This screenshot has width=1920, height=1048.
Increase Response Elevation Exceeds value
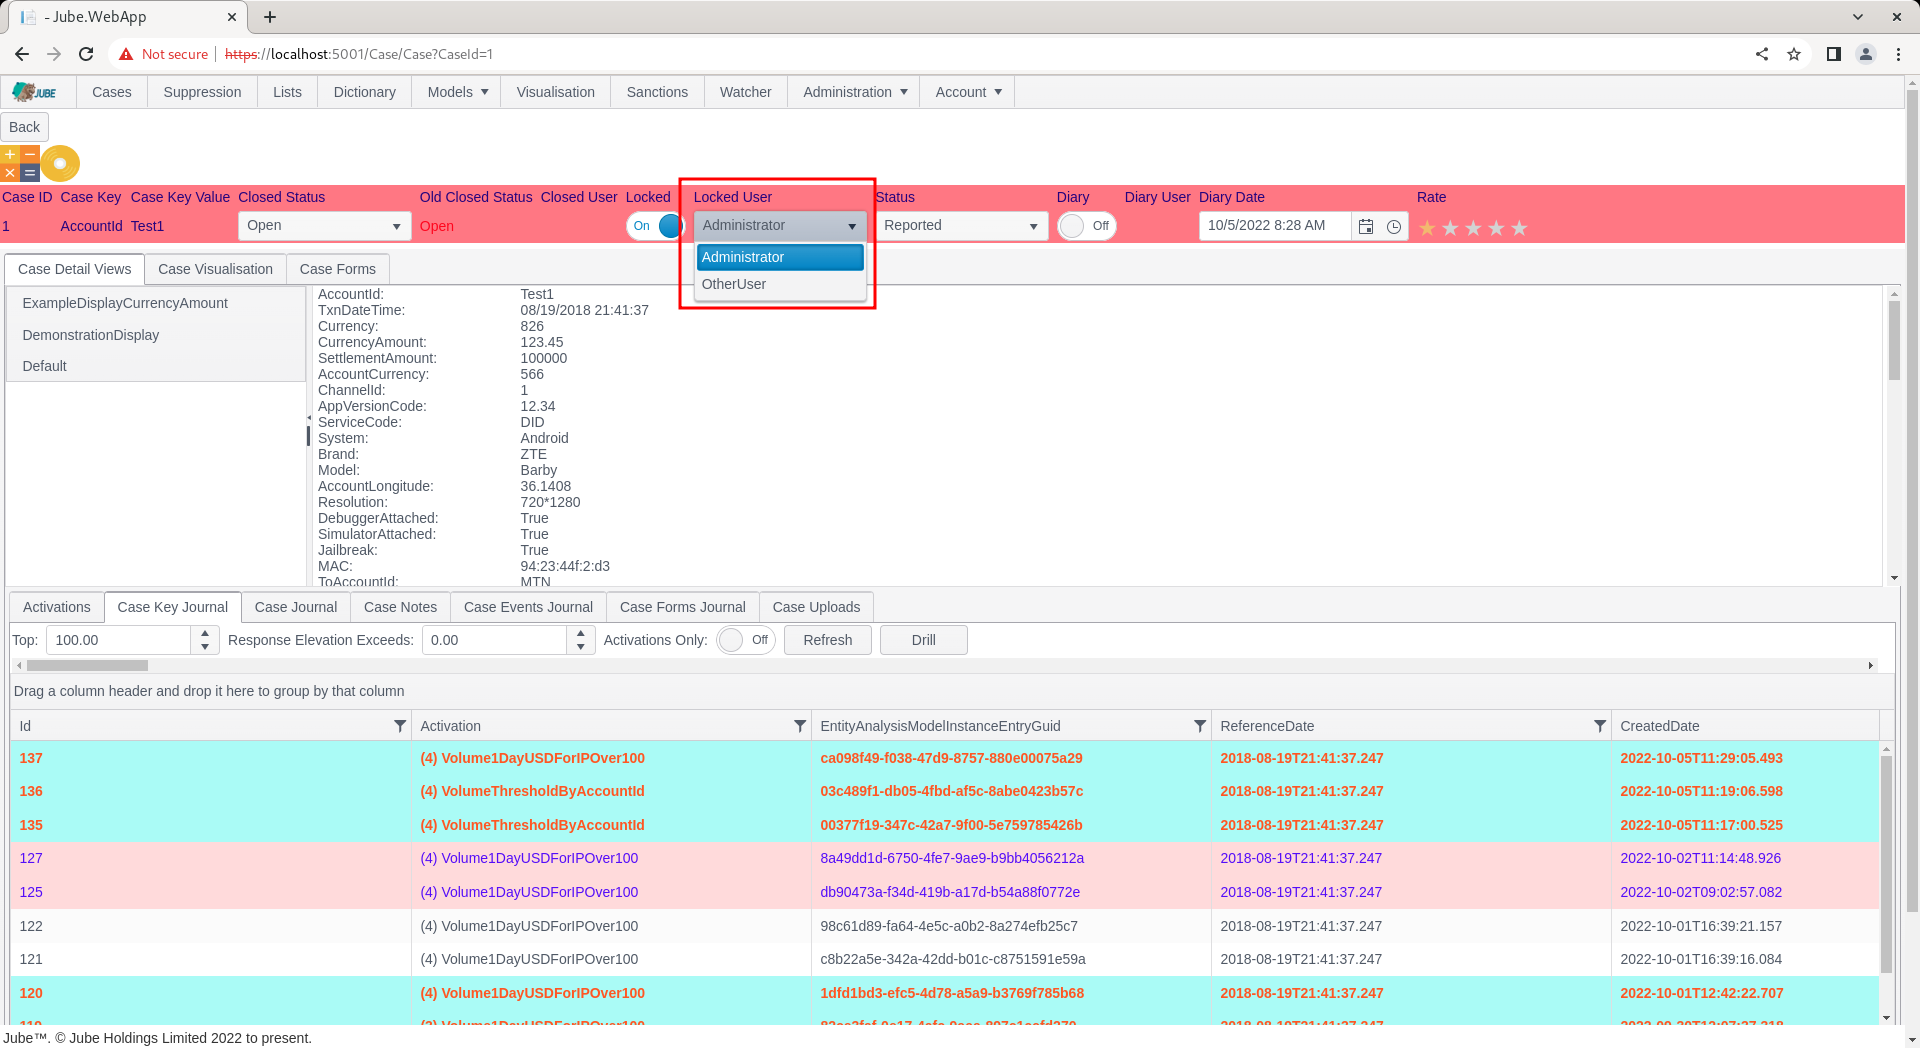click(x=581, y=633)
